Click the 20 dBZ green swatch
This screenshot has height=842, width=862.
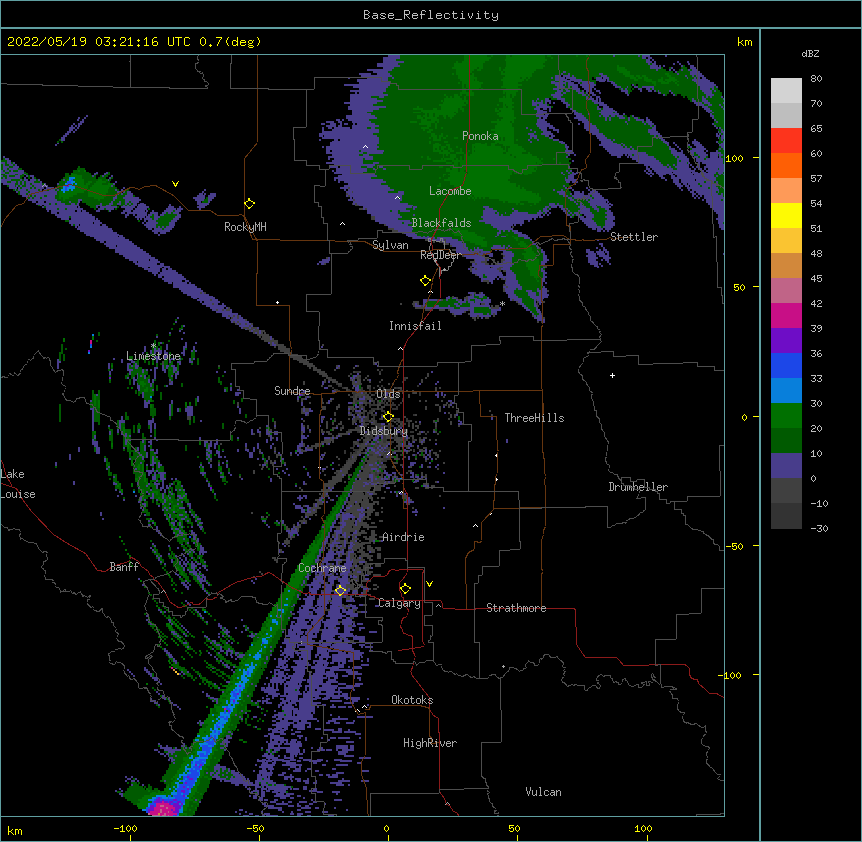(786, 440)
